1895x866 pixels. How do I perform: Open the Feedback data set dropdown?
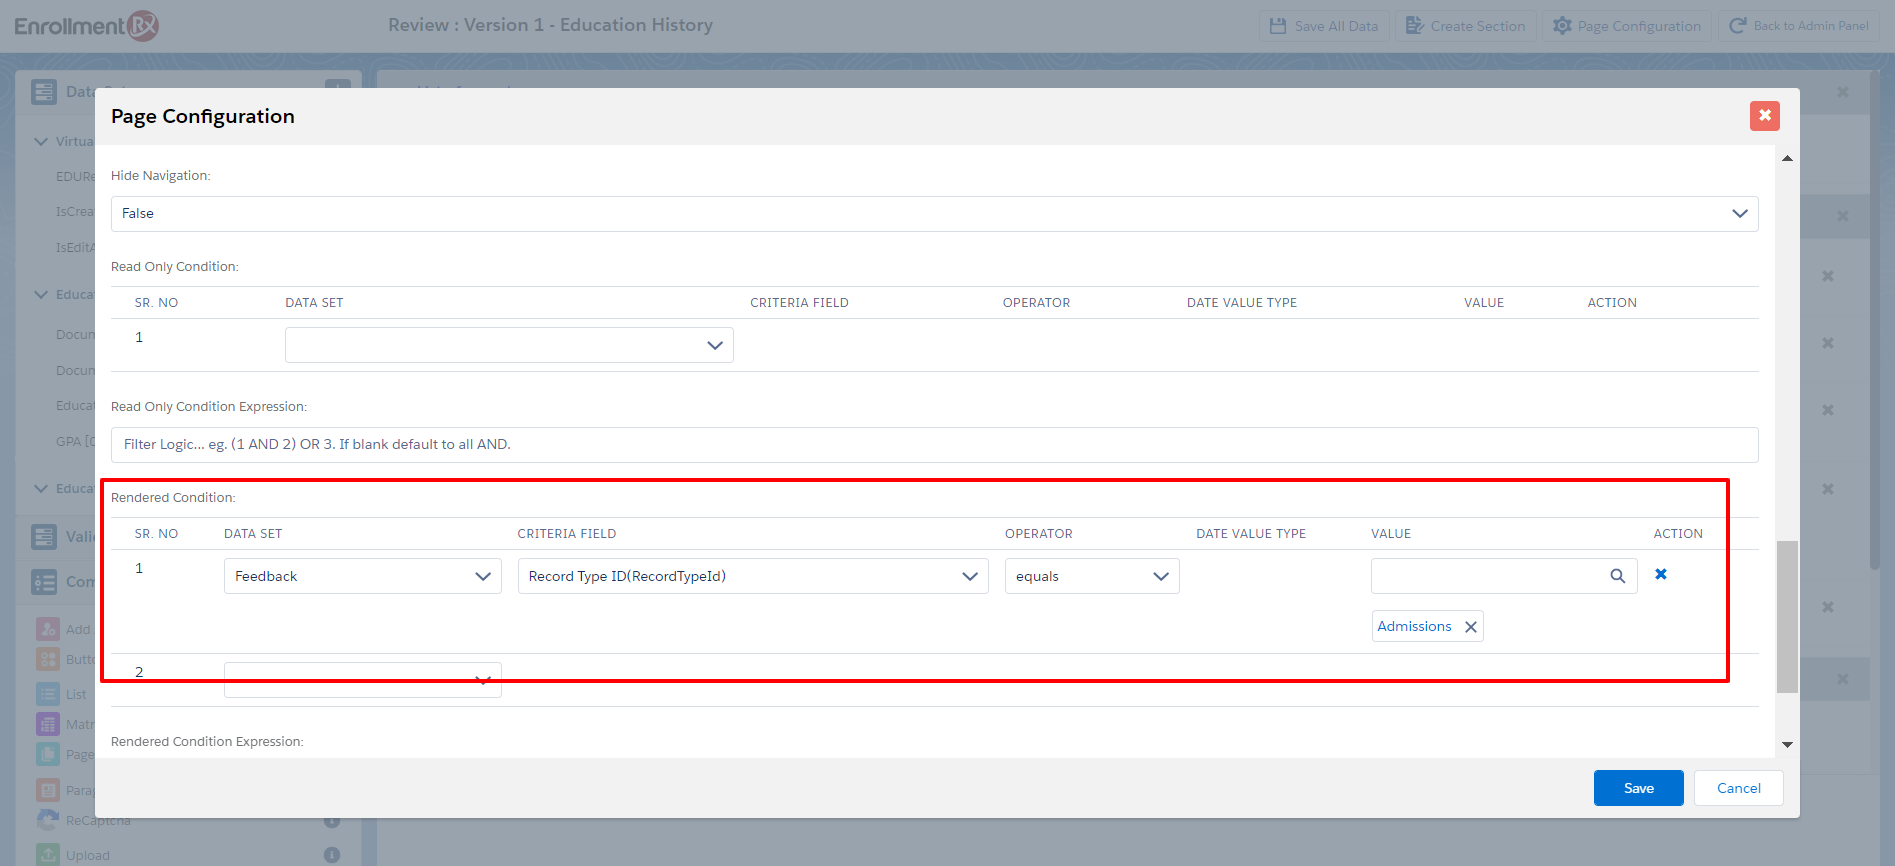[x=362, y=576]
